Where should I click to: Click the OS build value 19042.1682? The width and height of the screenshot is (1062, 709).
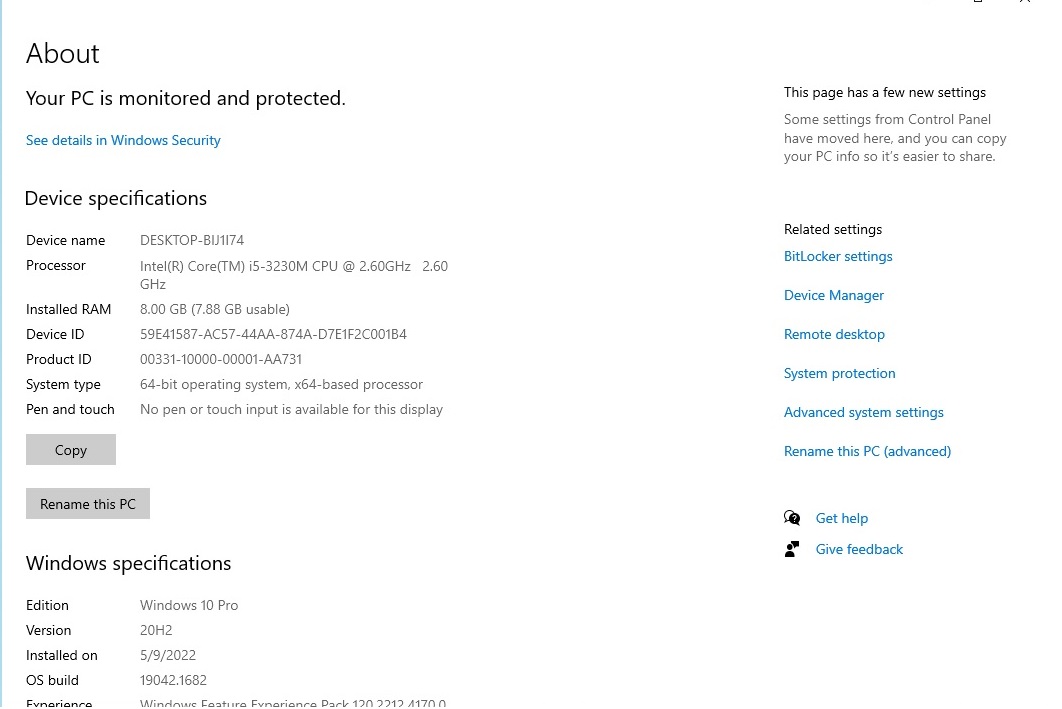click(x=173, y=680)
